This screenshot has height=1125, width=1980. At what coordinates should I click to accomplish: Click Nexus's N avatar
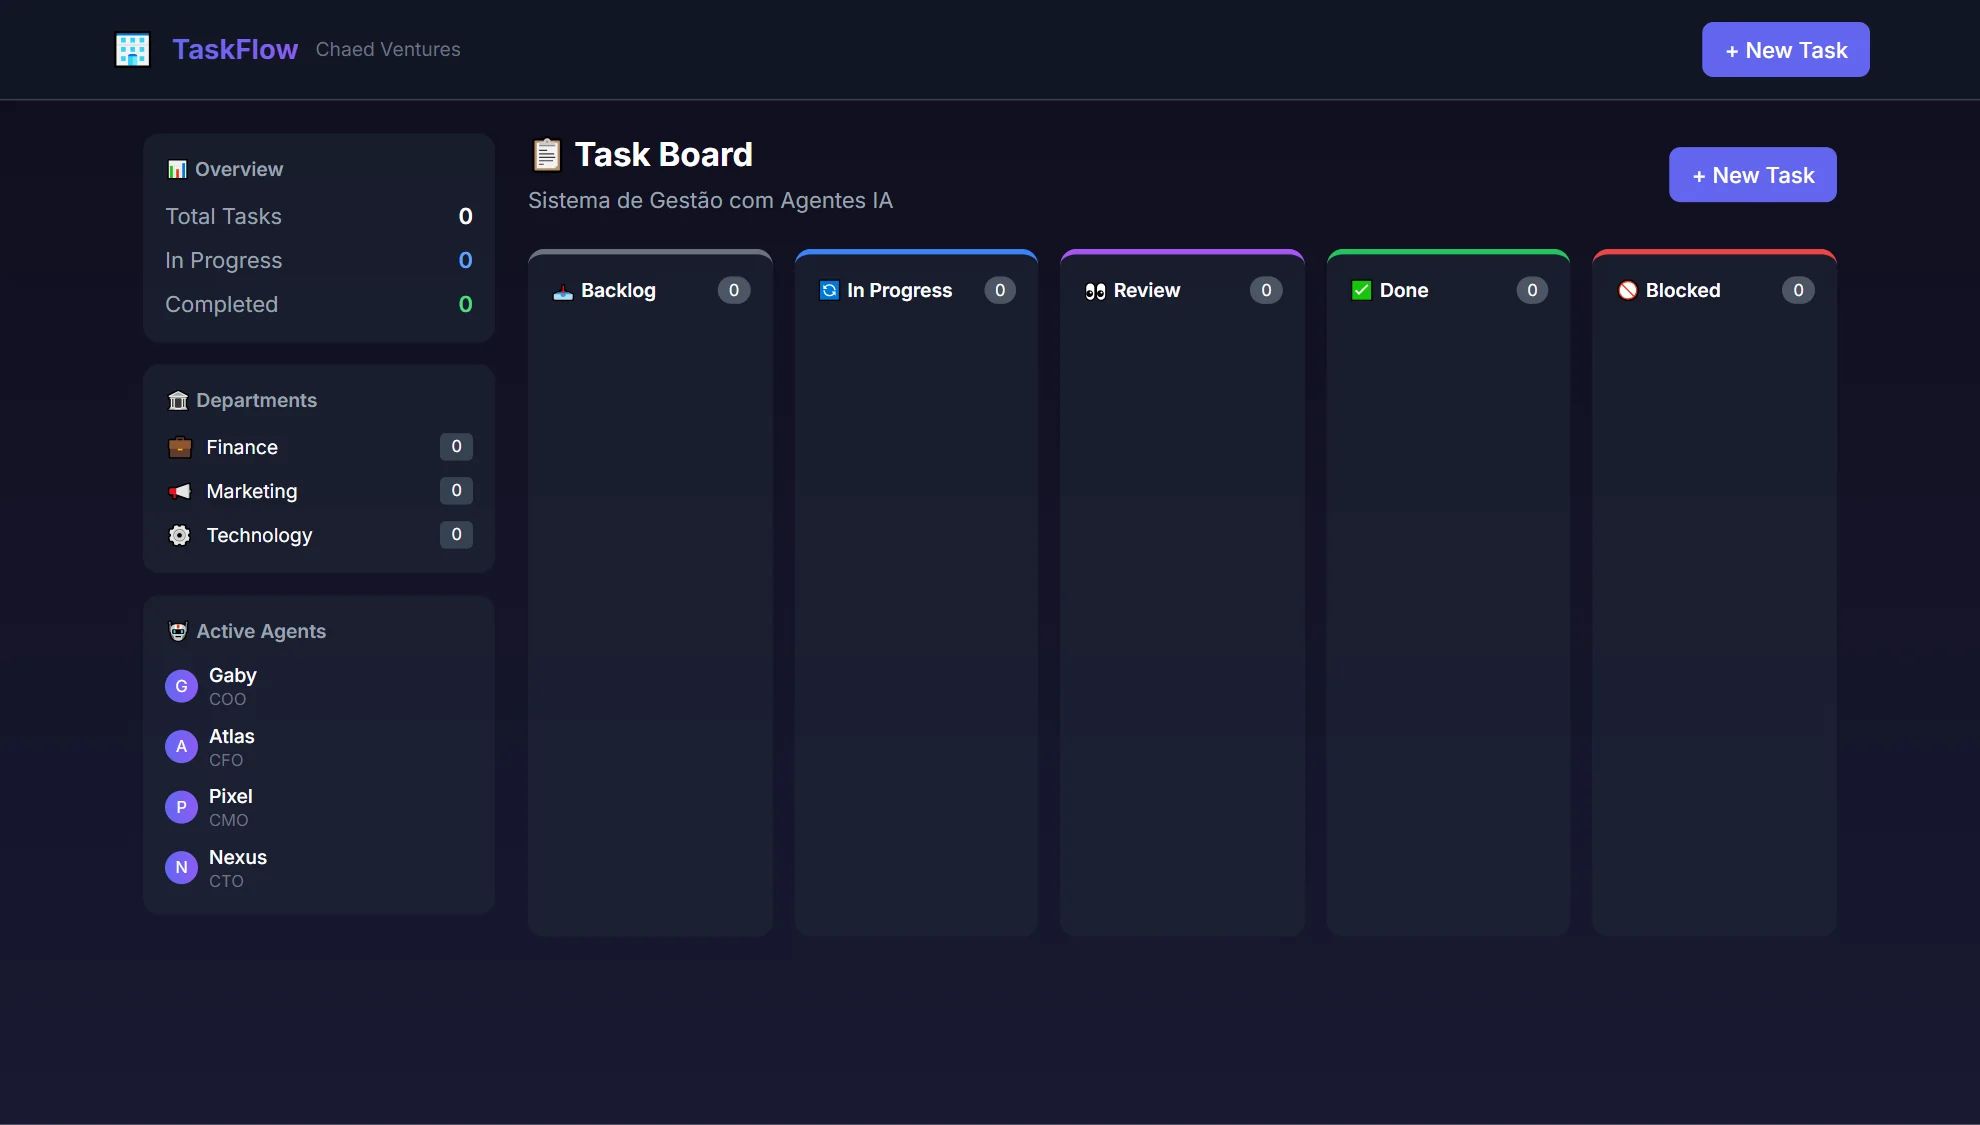point(181,868)
